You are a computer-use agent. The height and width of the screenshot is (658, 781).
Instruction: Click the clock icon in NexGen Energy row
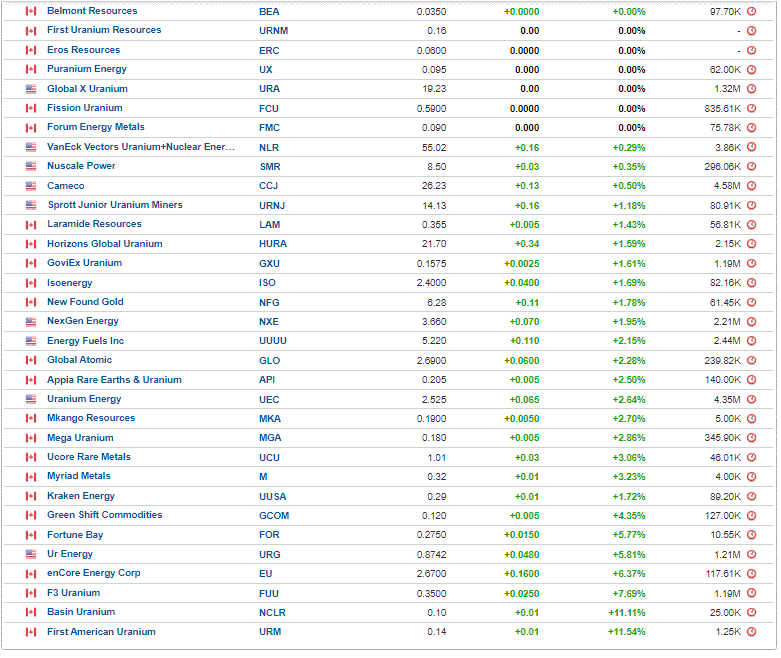[x=752, y=322]
